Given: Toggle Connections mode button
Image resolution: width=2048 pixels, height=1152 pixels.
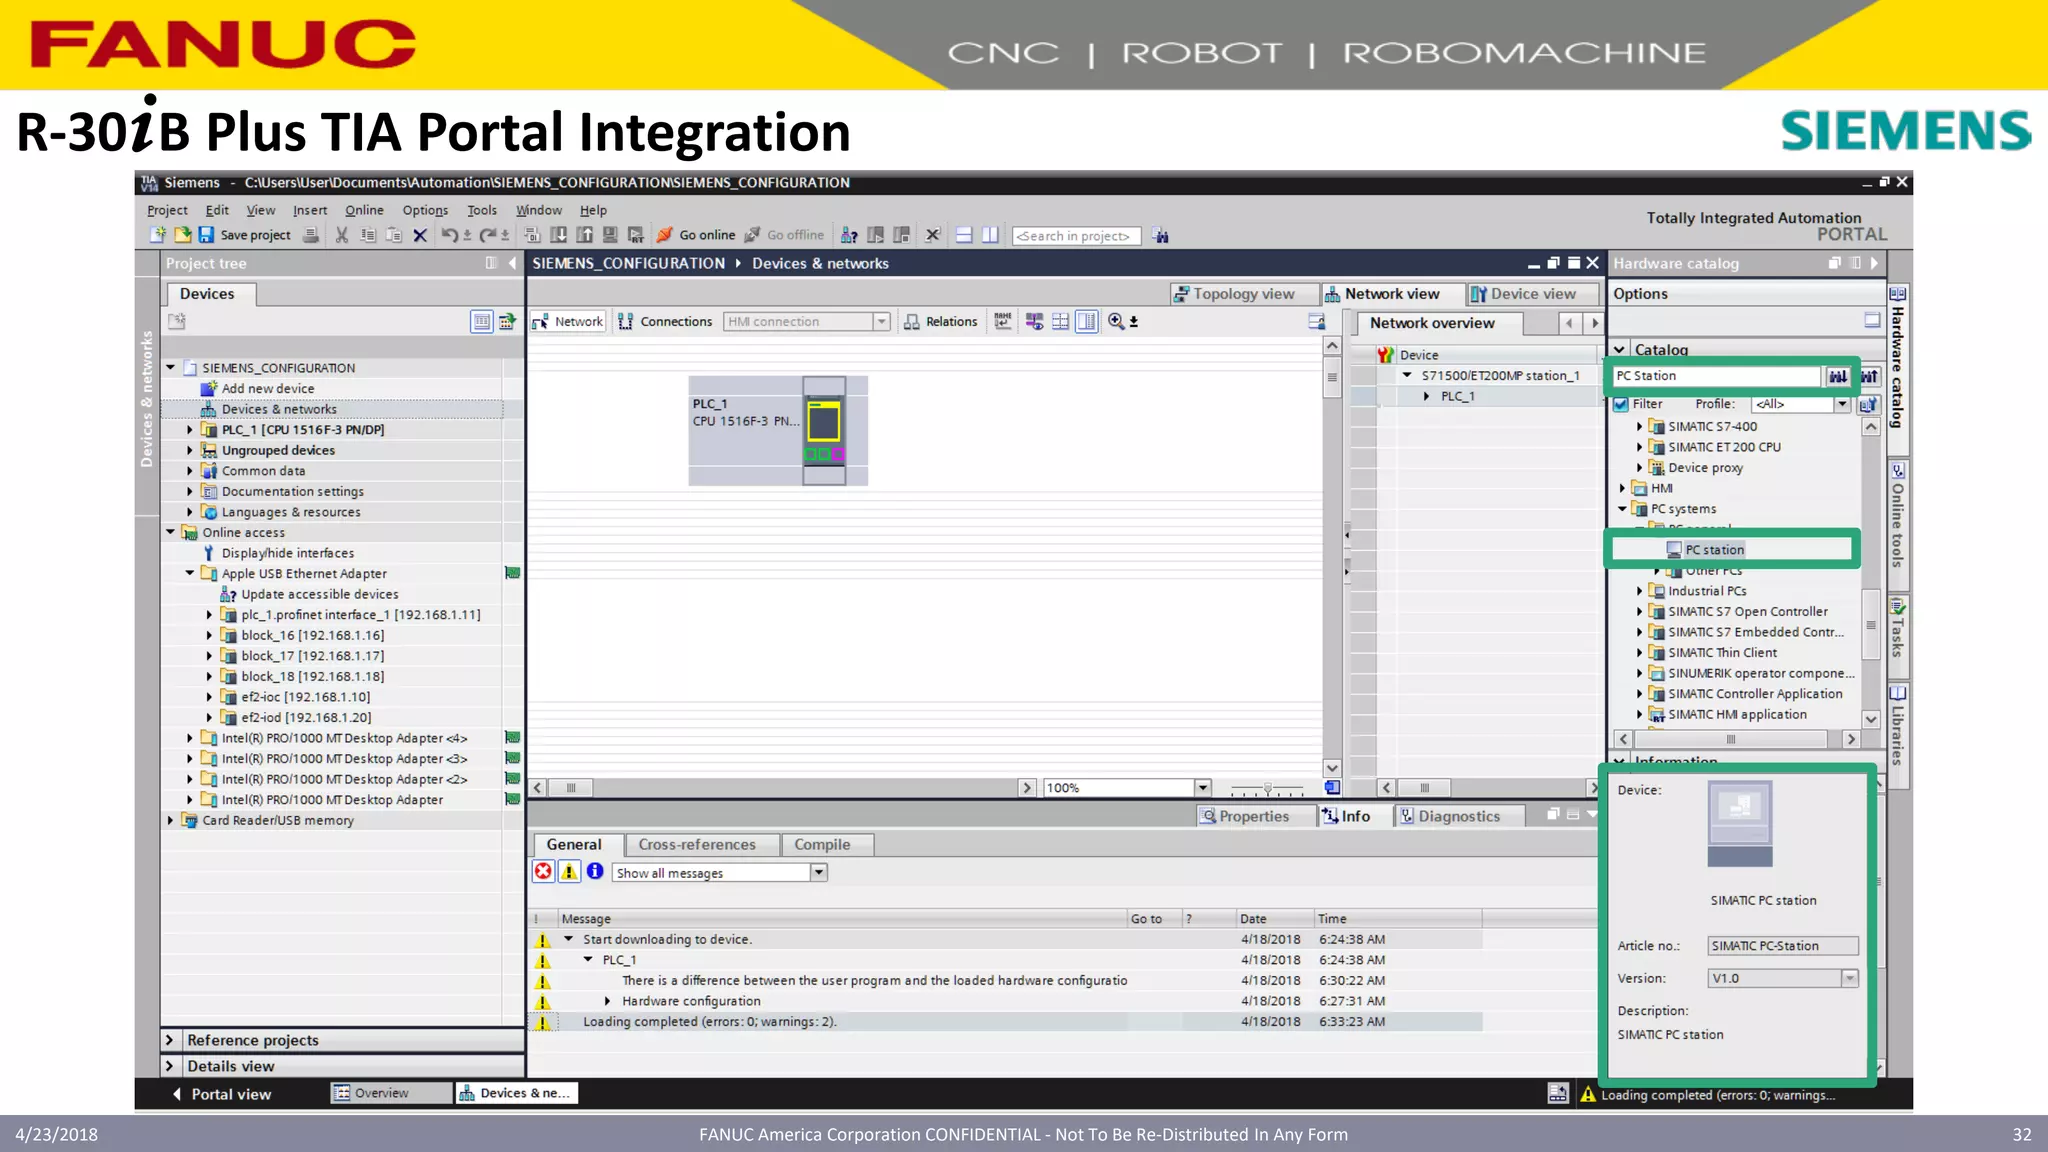Looking at the screenshot, I should (x=665, y=321).
